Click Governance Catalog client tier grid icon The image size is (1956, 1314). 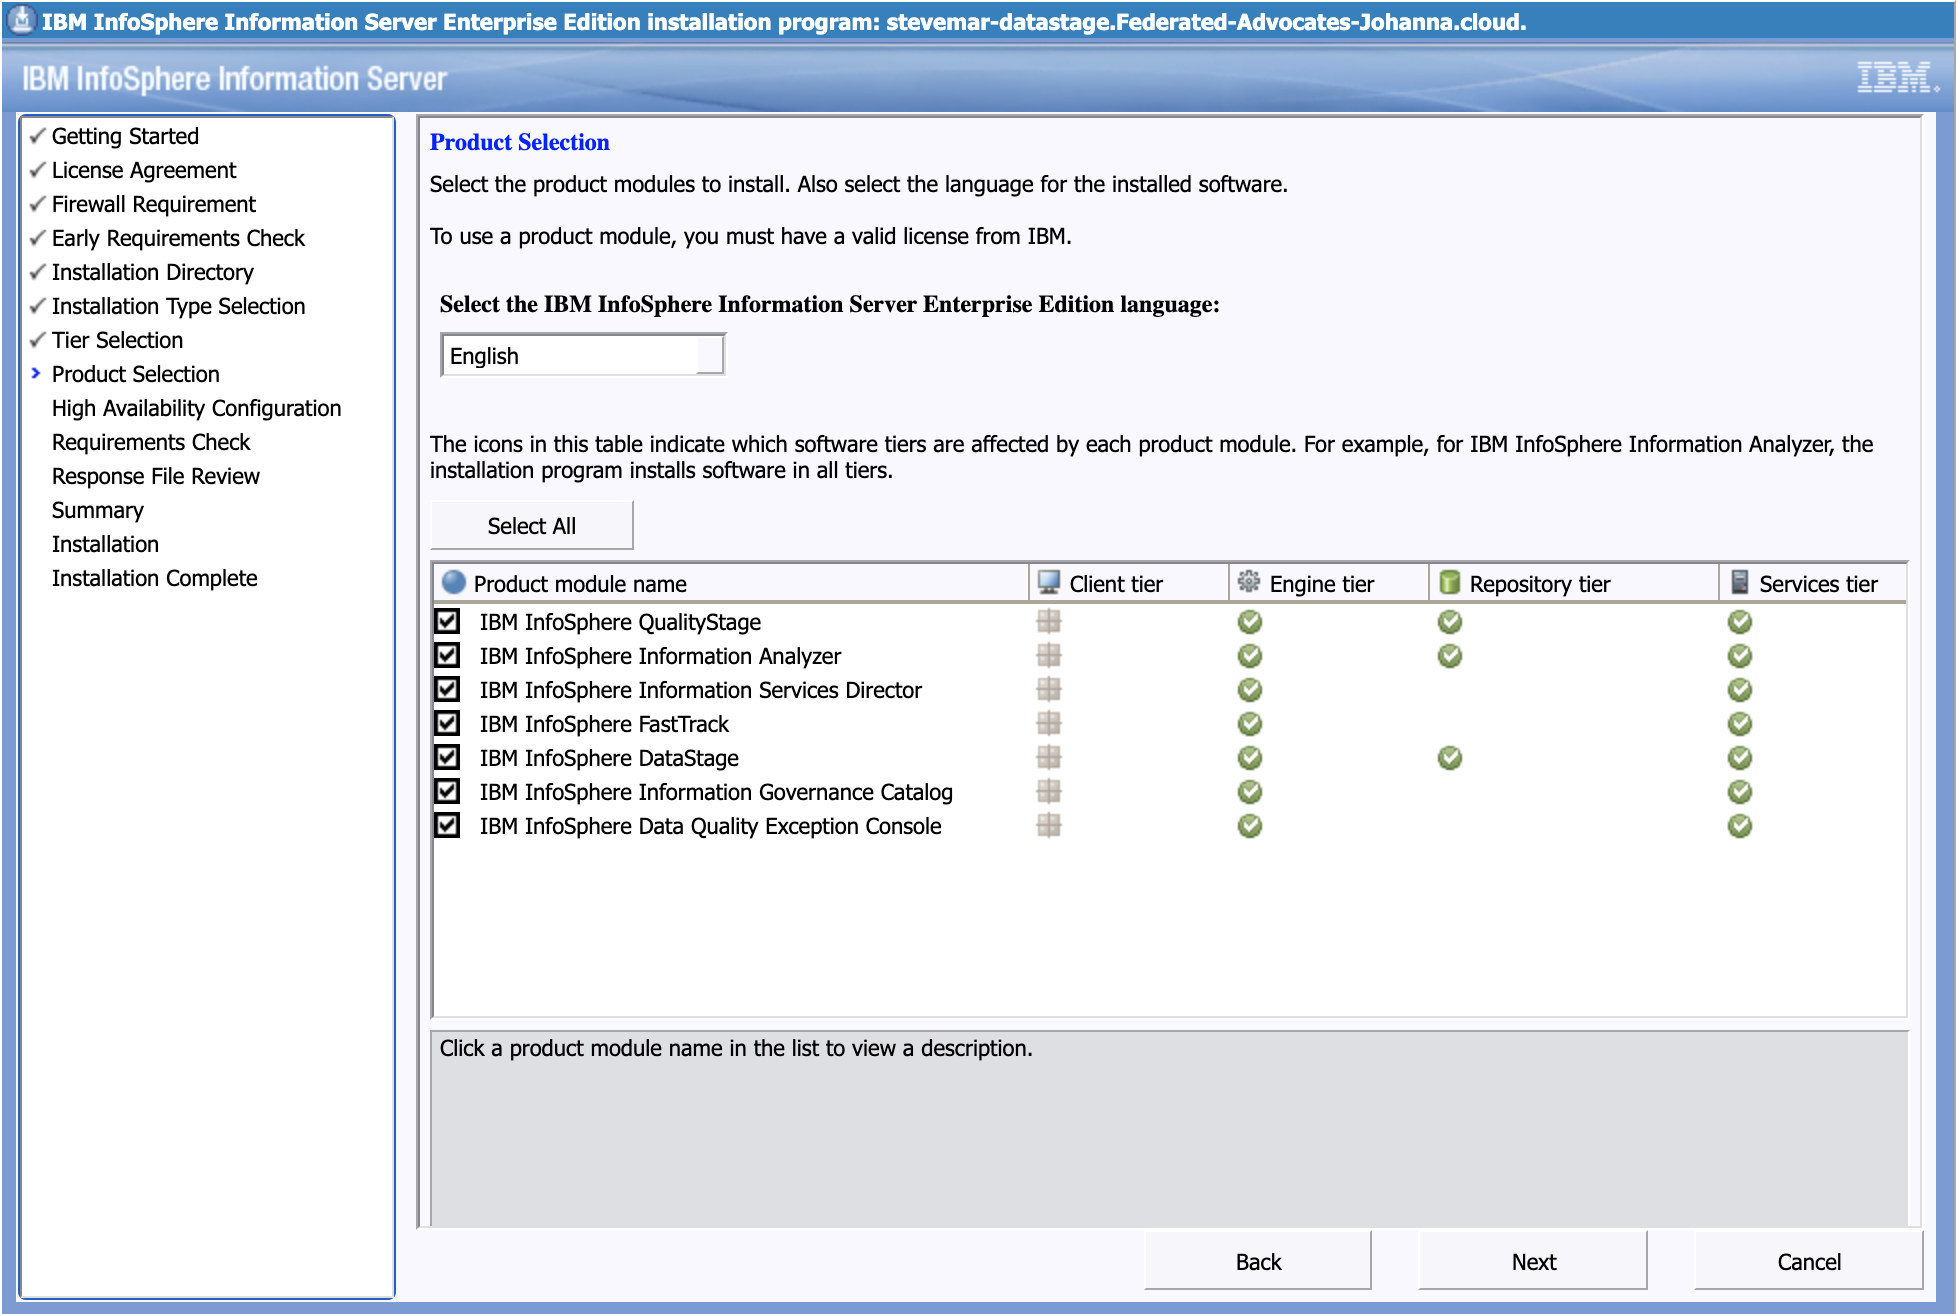[1049, 791]
